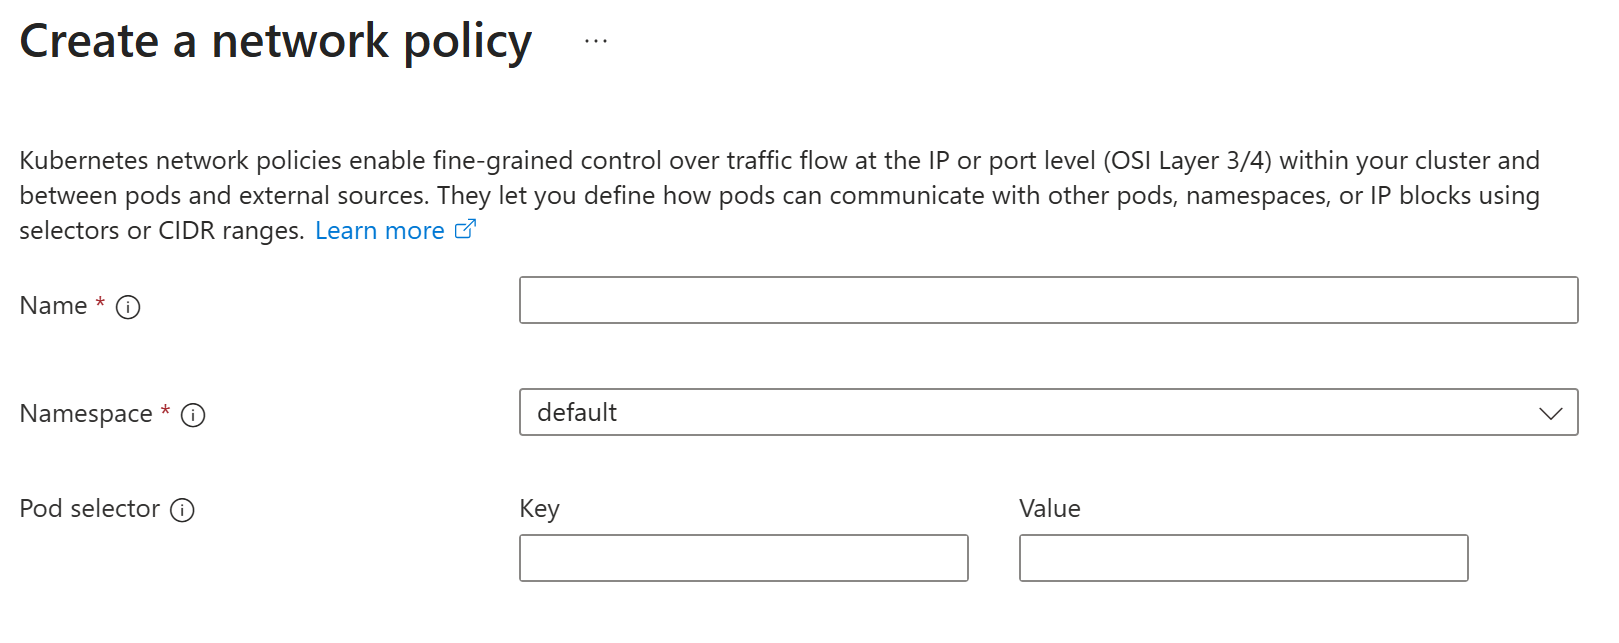Click the Value column header
This screenshot has width=1619, height=643.
[1048, 508]
